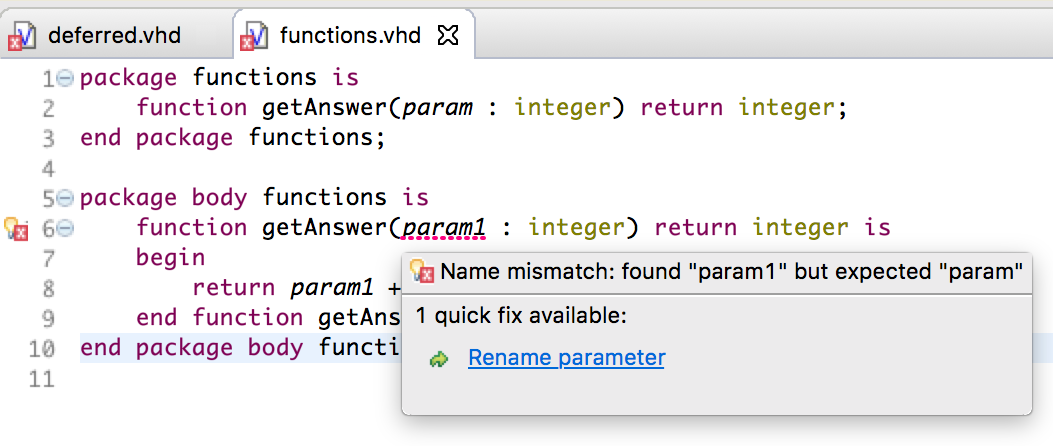Close the functions.vhd tab
1053x446 pixels.
click(448, 35)
